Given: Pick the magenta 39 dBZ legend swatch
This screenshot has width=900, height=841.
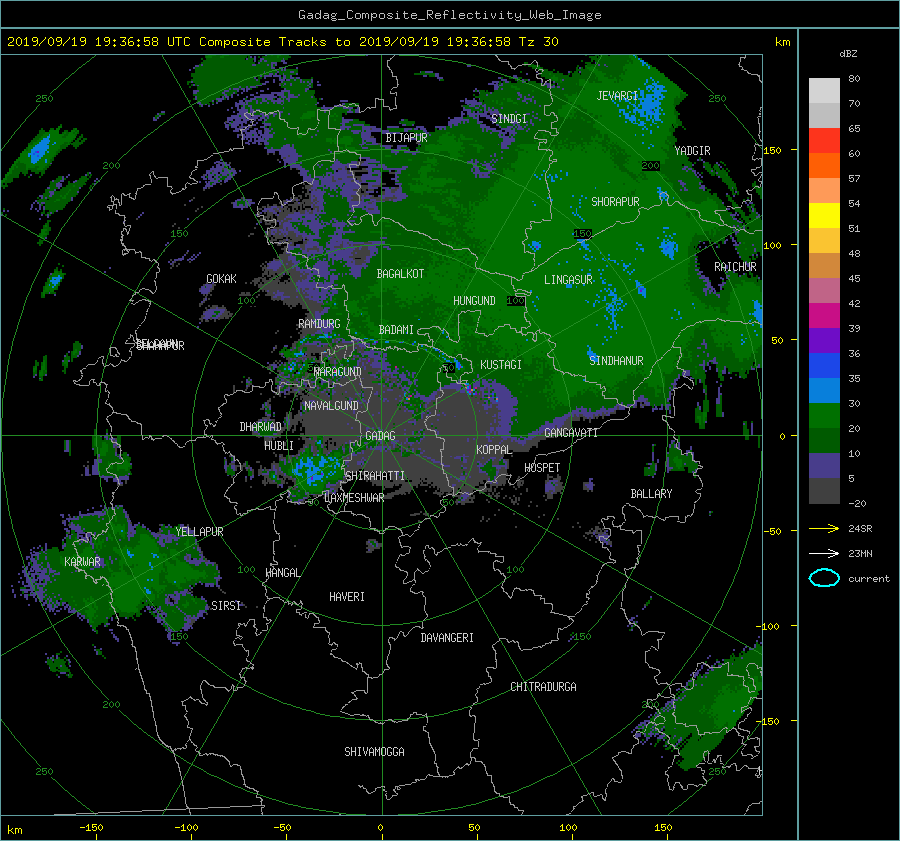Looking at the screenshot, I should [824, 316].
